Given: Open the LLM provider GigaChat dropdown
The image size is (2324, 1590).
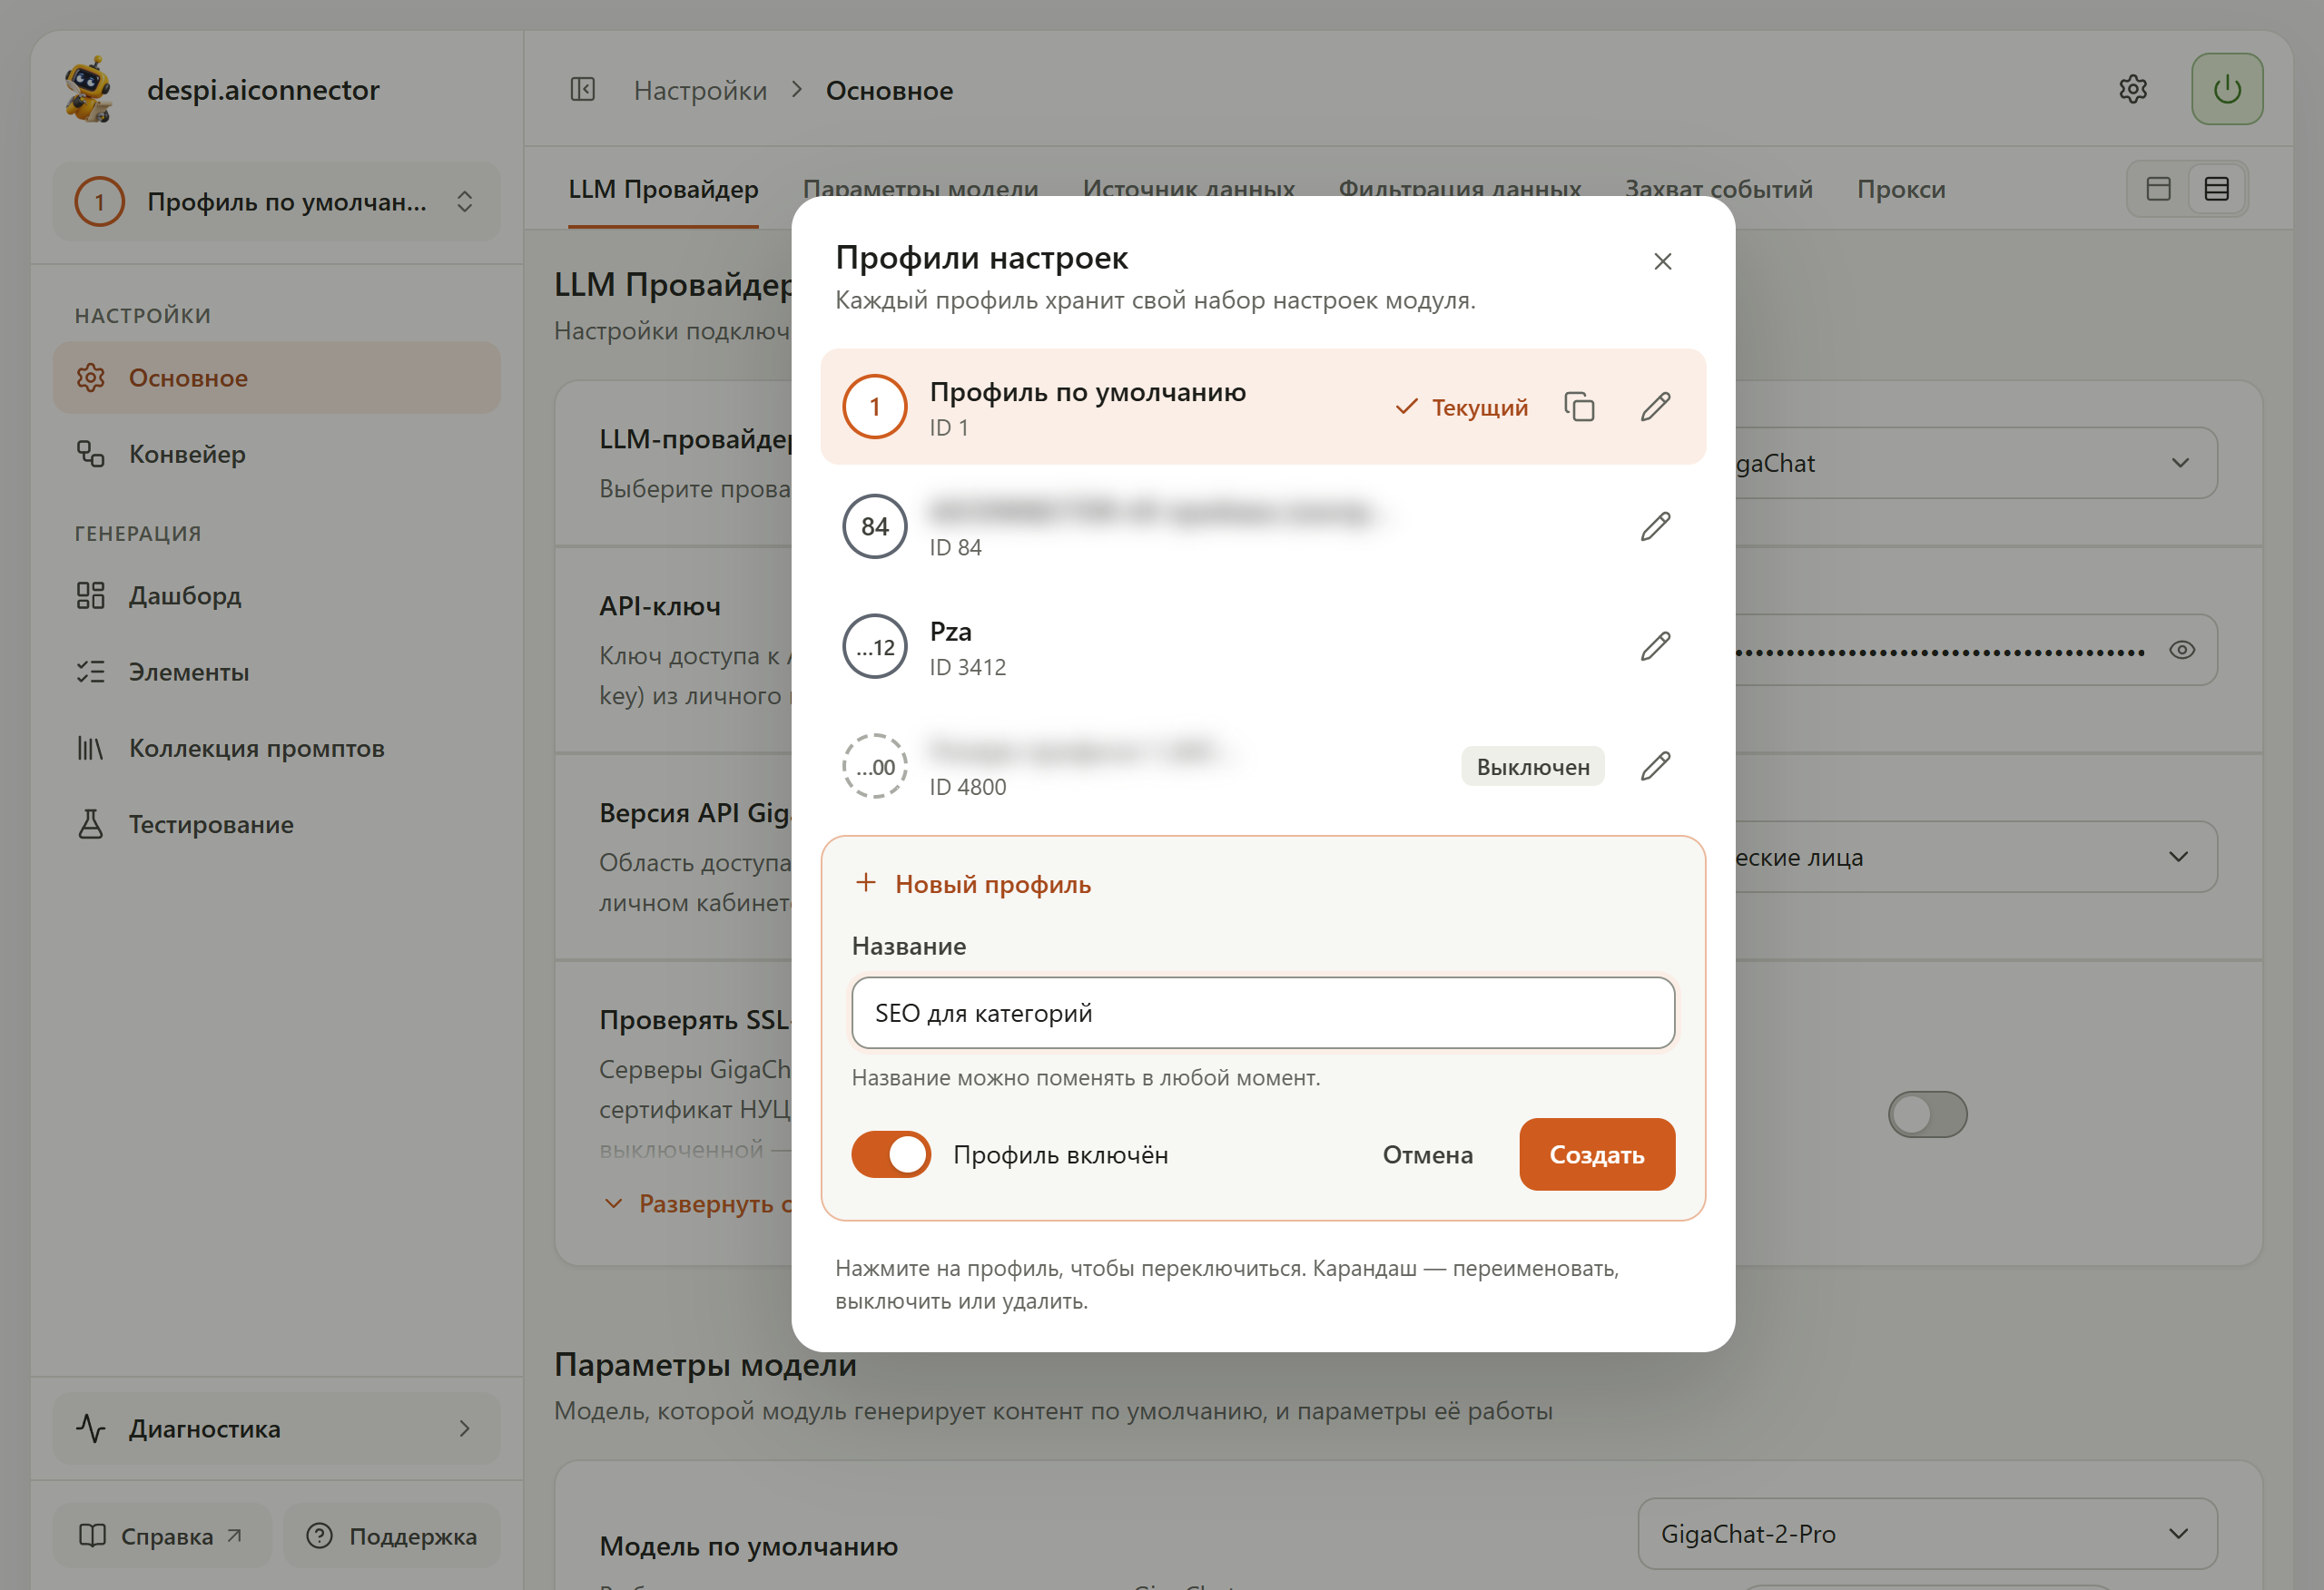Looking at the screenshot, I should [x=1975, y=464].
